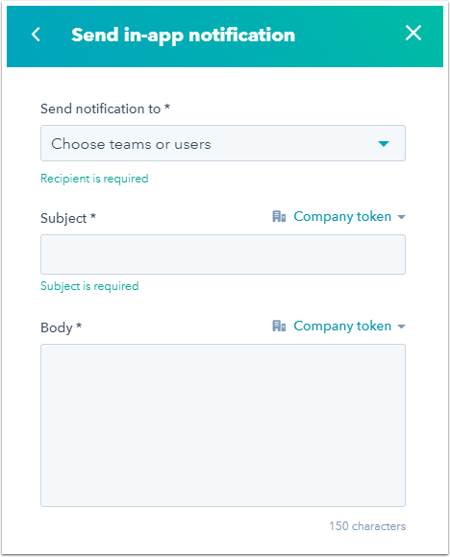Close the in-app notification panel
This screenshot has width=450, height=557.
coord(413,33)
